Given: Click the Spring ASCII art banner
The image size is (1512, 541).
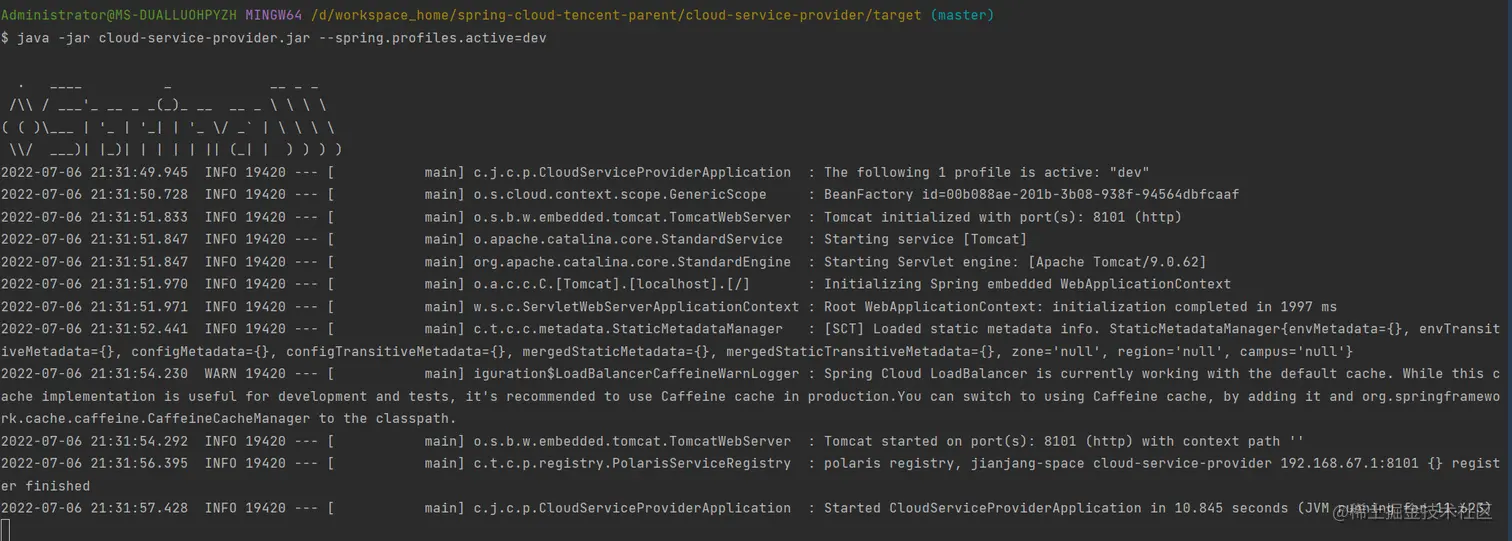Looking at the screenshot, I should pyautogui.click(x=172, y=116).
